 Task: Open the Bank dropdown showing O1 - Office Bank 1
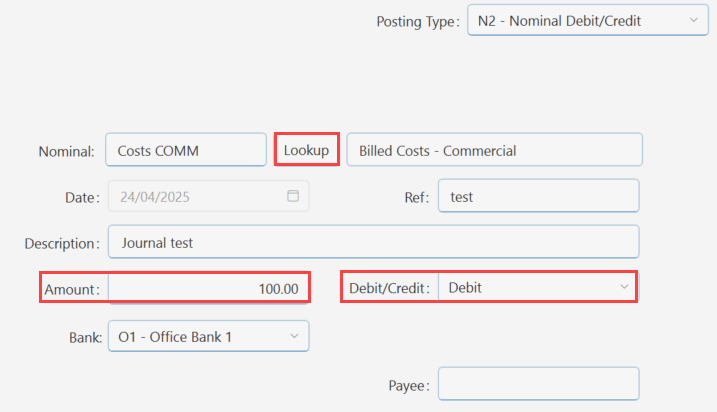pos(209,336)
